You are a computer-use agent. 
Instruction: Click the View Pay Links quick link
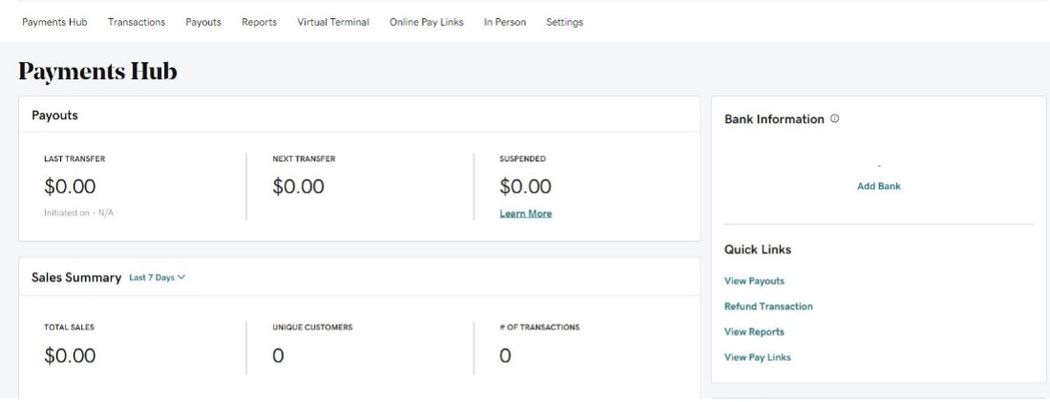[757, 357]
